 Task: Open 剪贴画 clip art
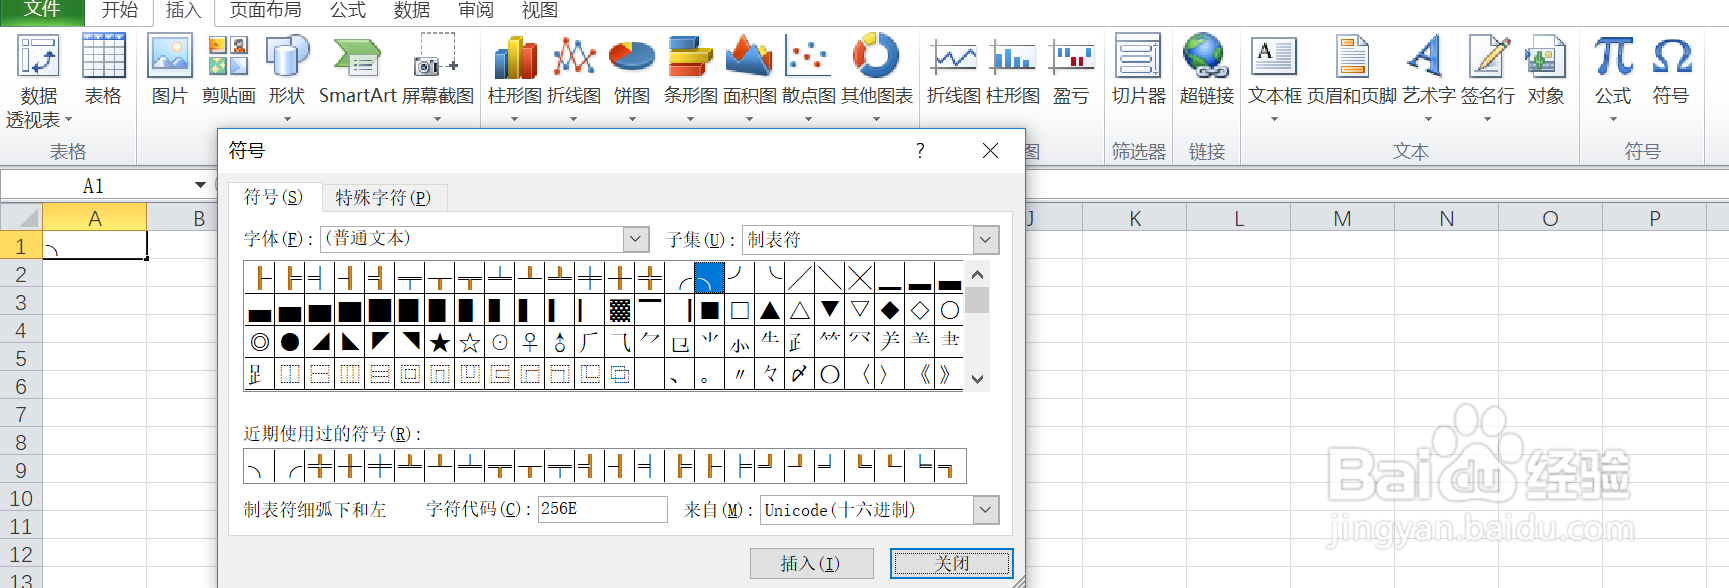[228, 70]
